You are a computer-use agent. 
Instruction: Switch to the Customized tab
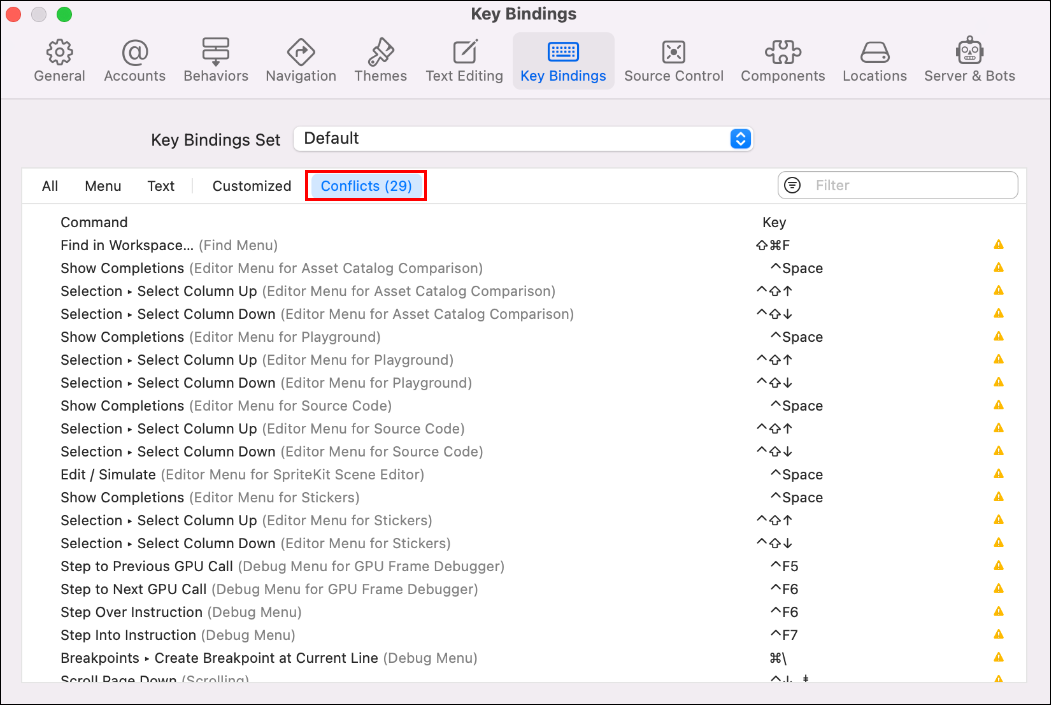(252, 186)
